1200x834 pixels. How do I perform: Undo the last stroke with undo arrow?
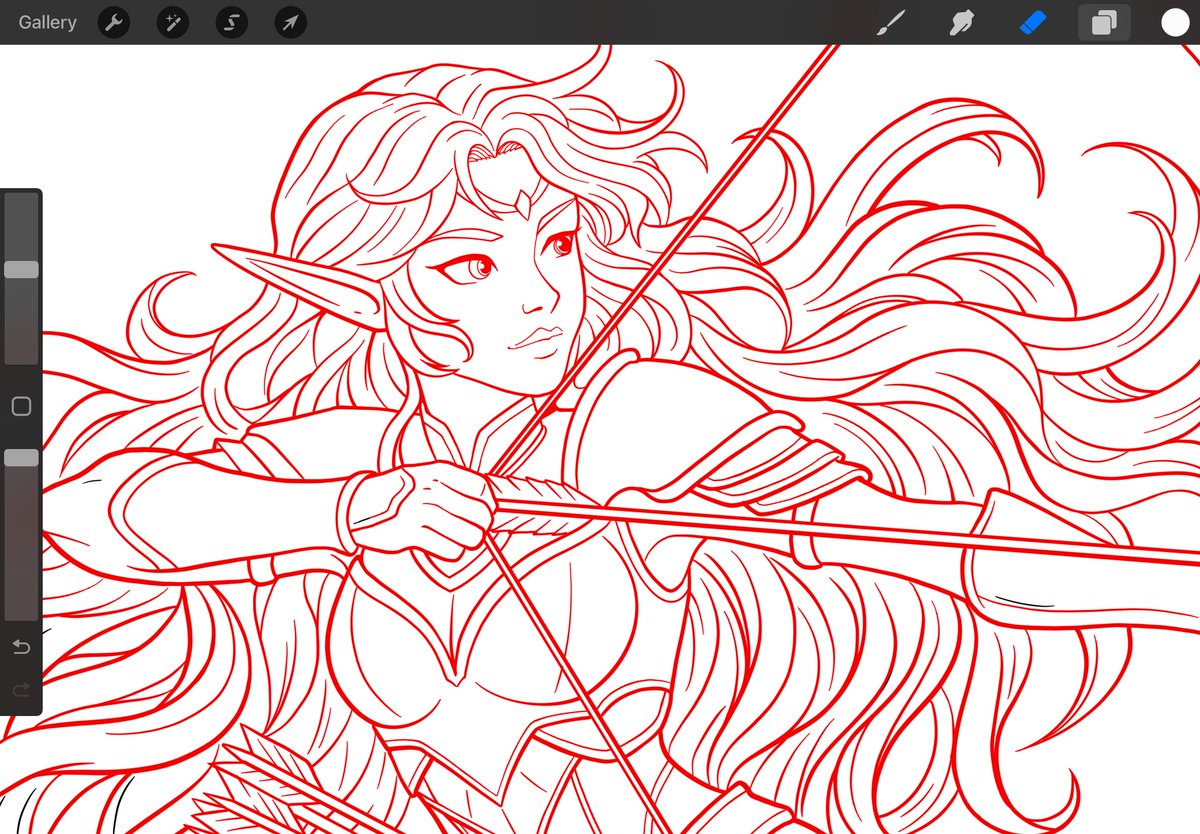(21, 647)
